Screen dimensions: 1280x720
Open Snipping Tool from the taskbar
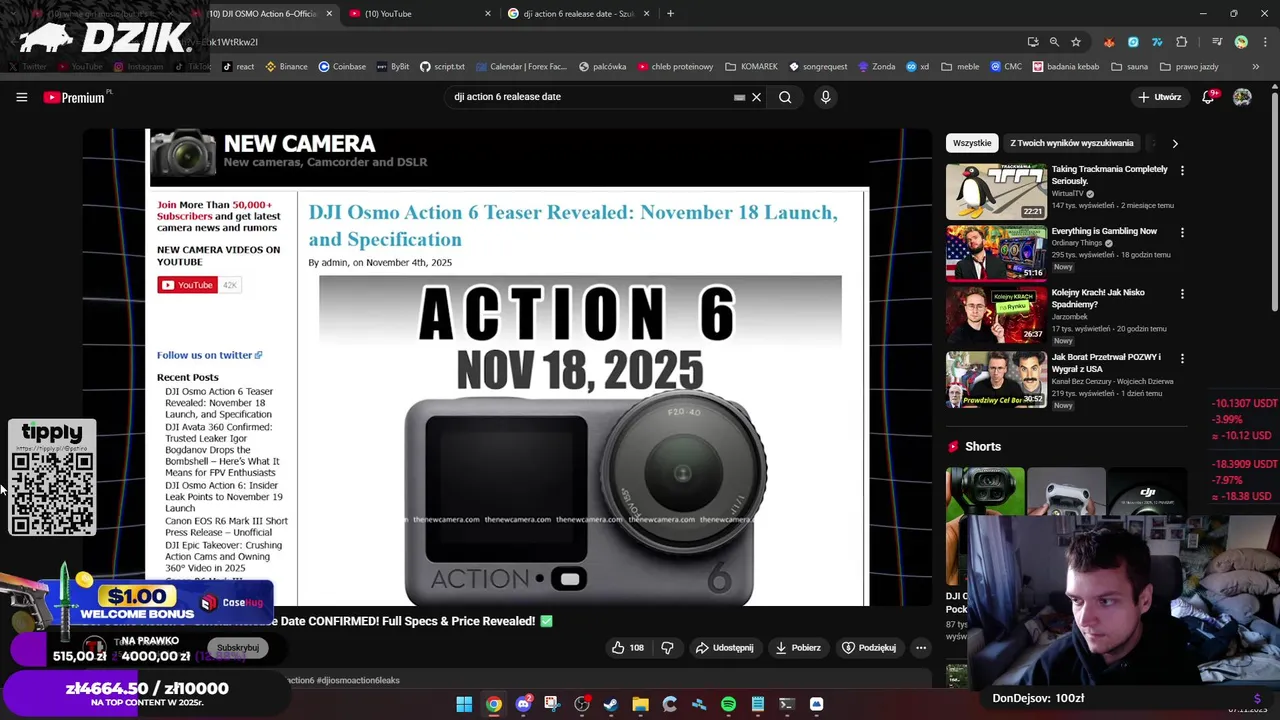(552, 704)
